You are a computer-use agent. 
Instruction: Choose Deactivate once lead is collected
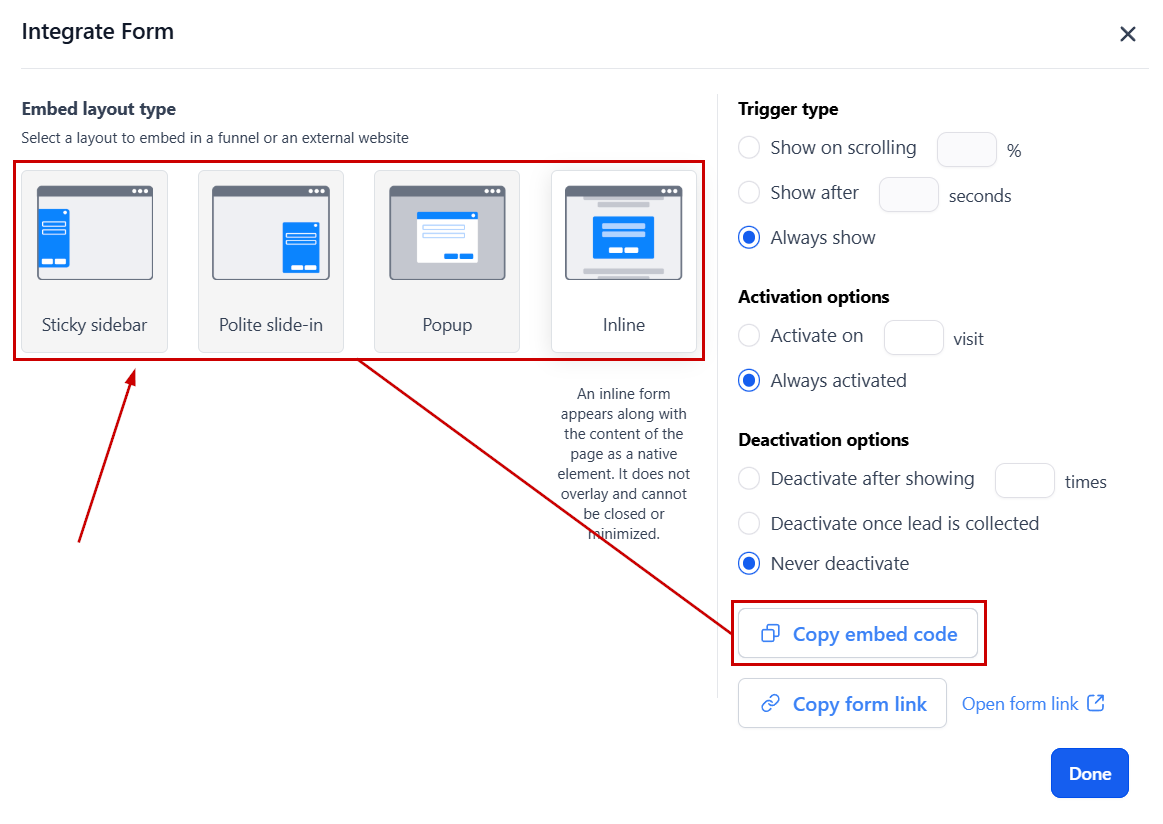749,523
